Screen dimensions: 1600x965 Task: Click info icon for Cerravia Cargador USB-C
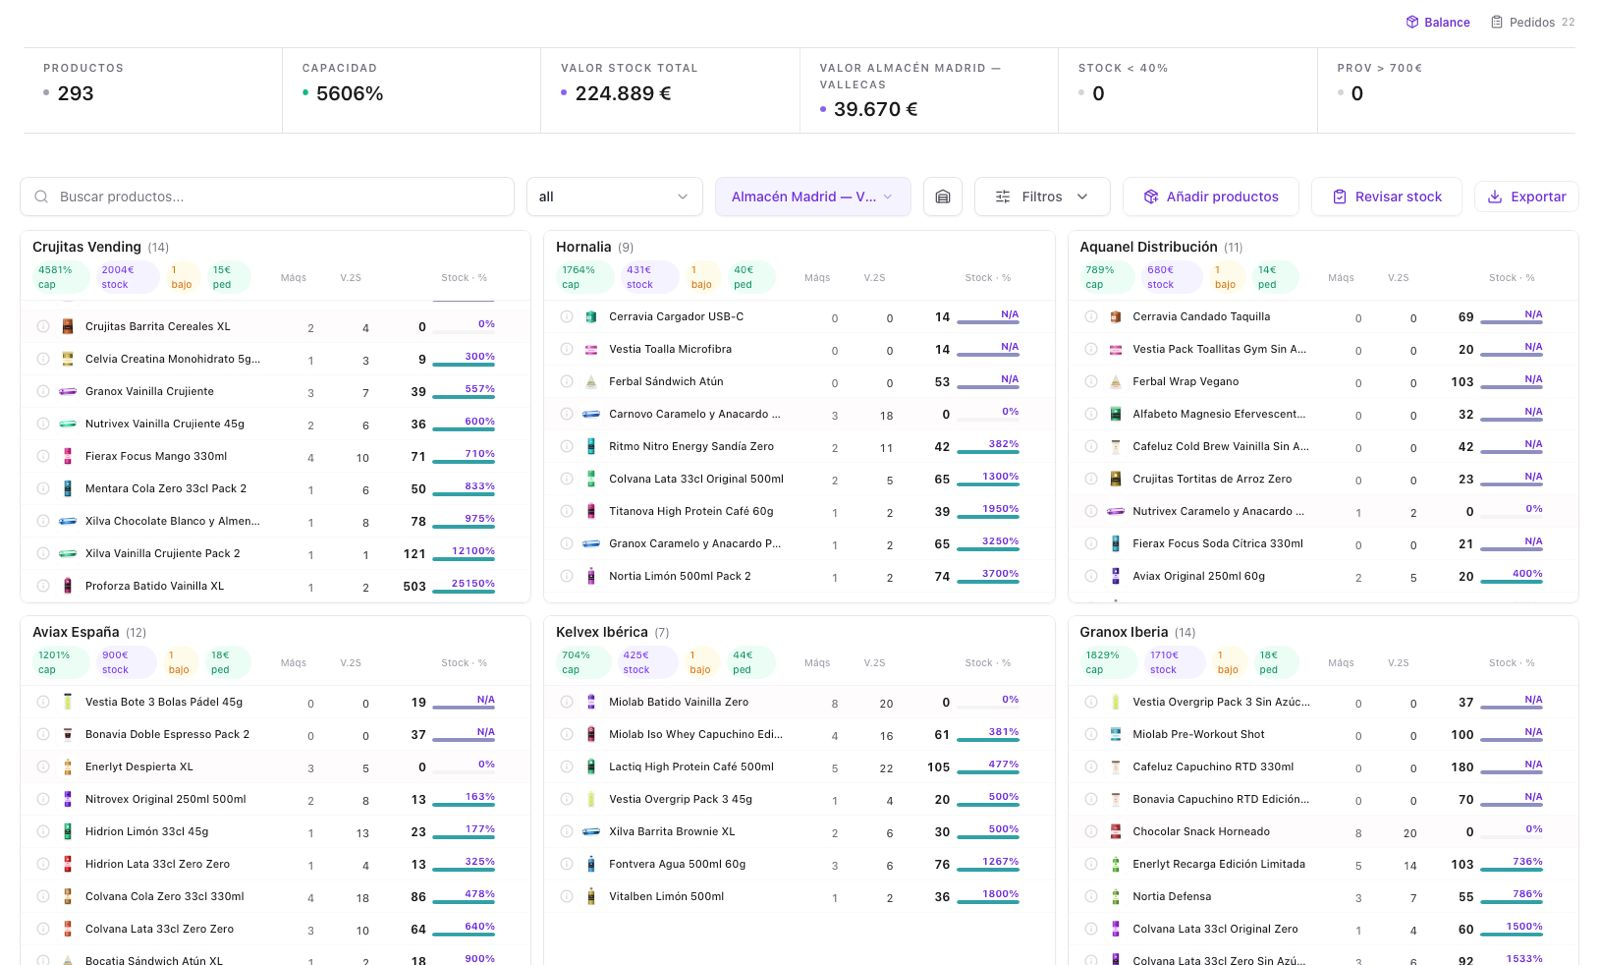click(x=567, y=317)
